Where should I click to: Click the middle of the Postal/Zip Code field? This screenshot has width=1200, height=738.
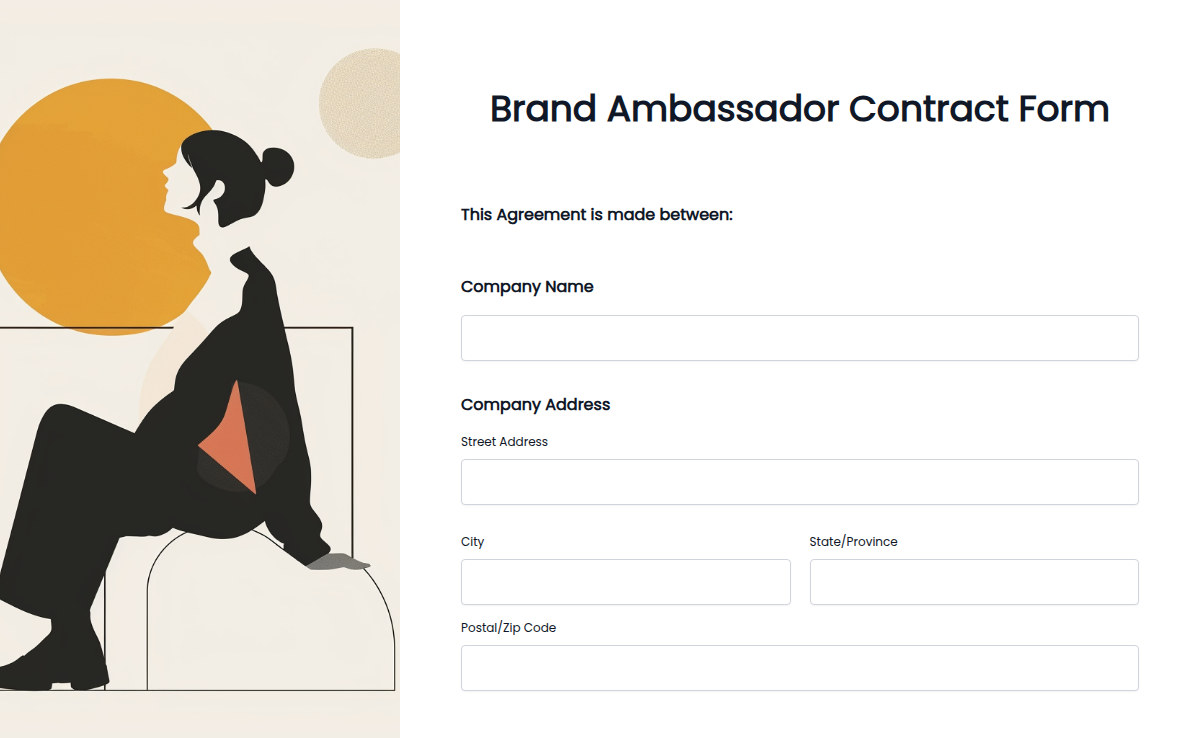coord(799,667)
